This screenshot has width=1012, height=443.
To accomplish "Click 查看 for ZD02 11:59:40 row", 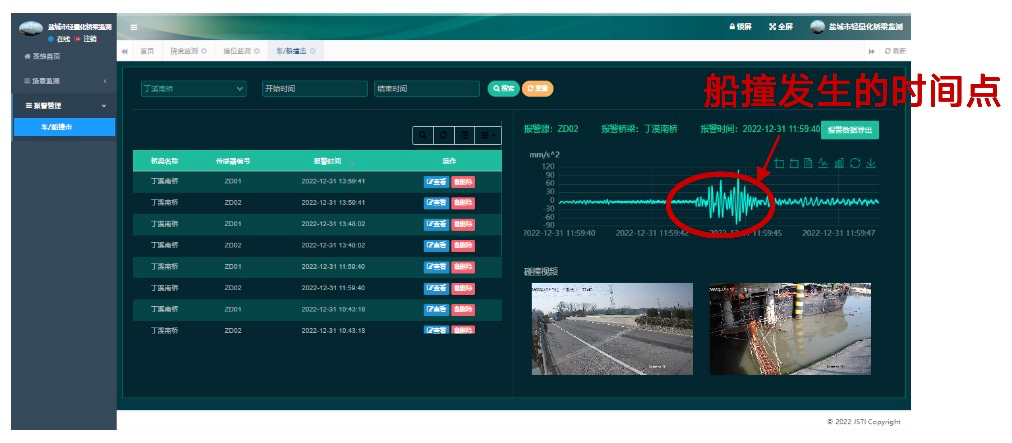I will (x=436, y=288).
